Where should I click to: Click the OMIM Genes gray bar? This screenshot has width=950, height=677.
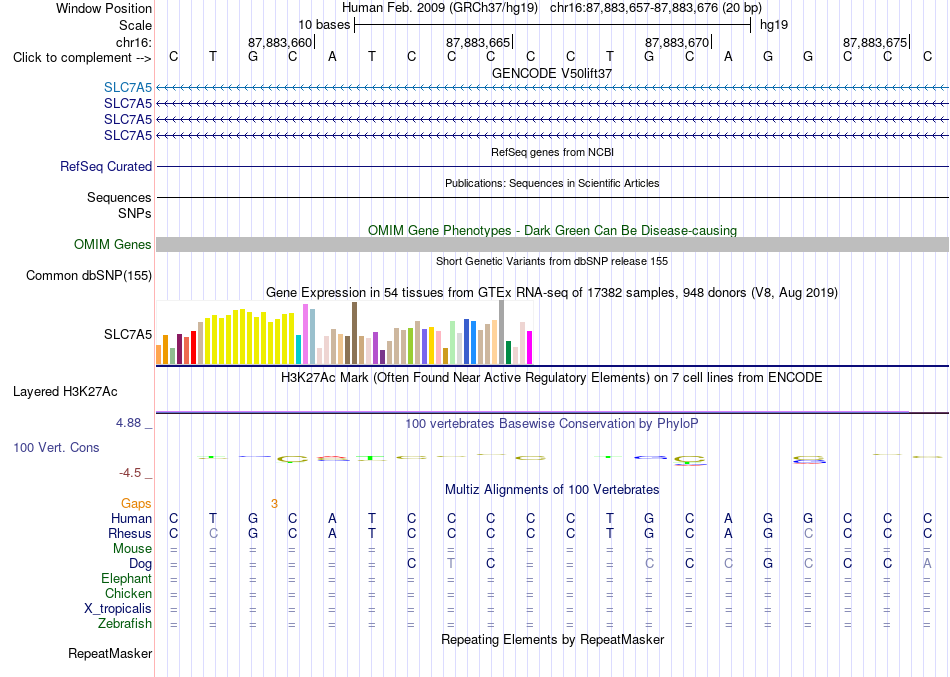(552, 244)
